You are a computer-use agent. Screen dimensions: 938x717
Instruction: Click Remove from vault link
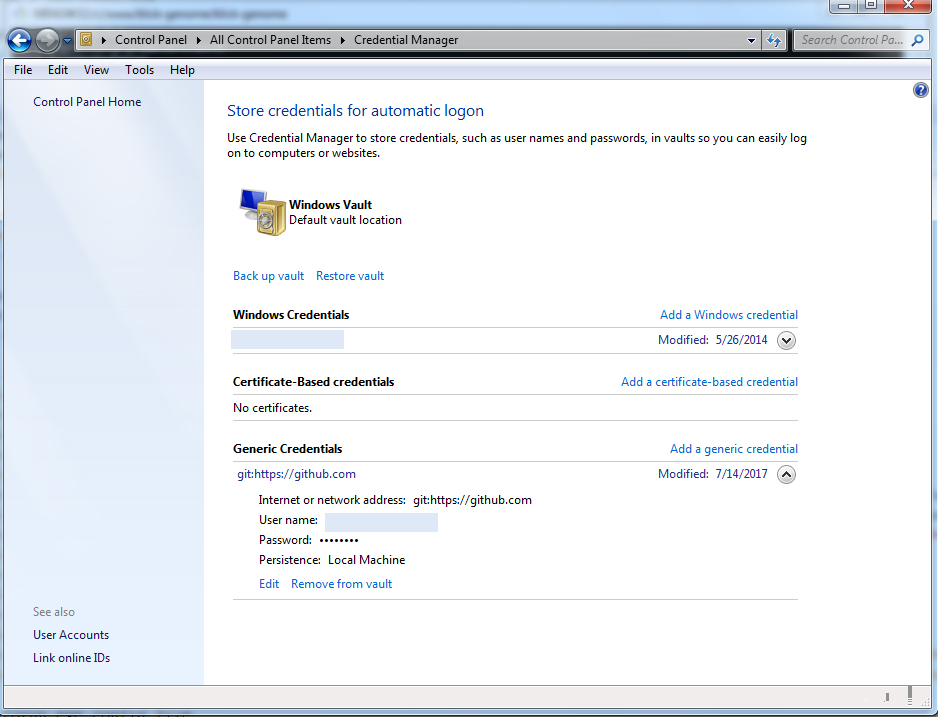(x=341, y=584)
